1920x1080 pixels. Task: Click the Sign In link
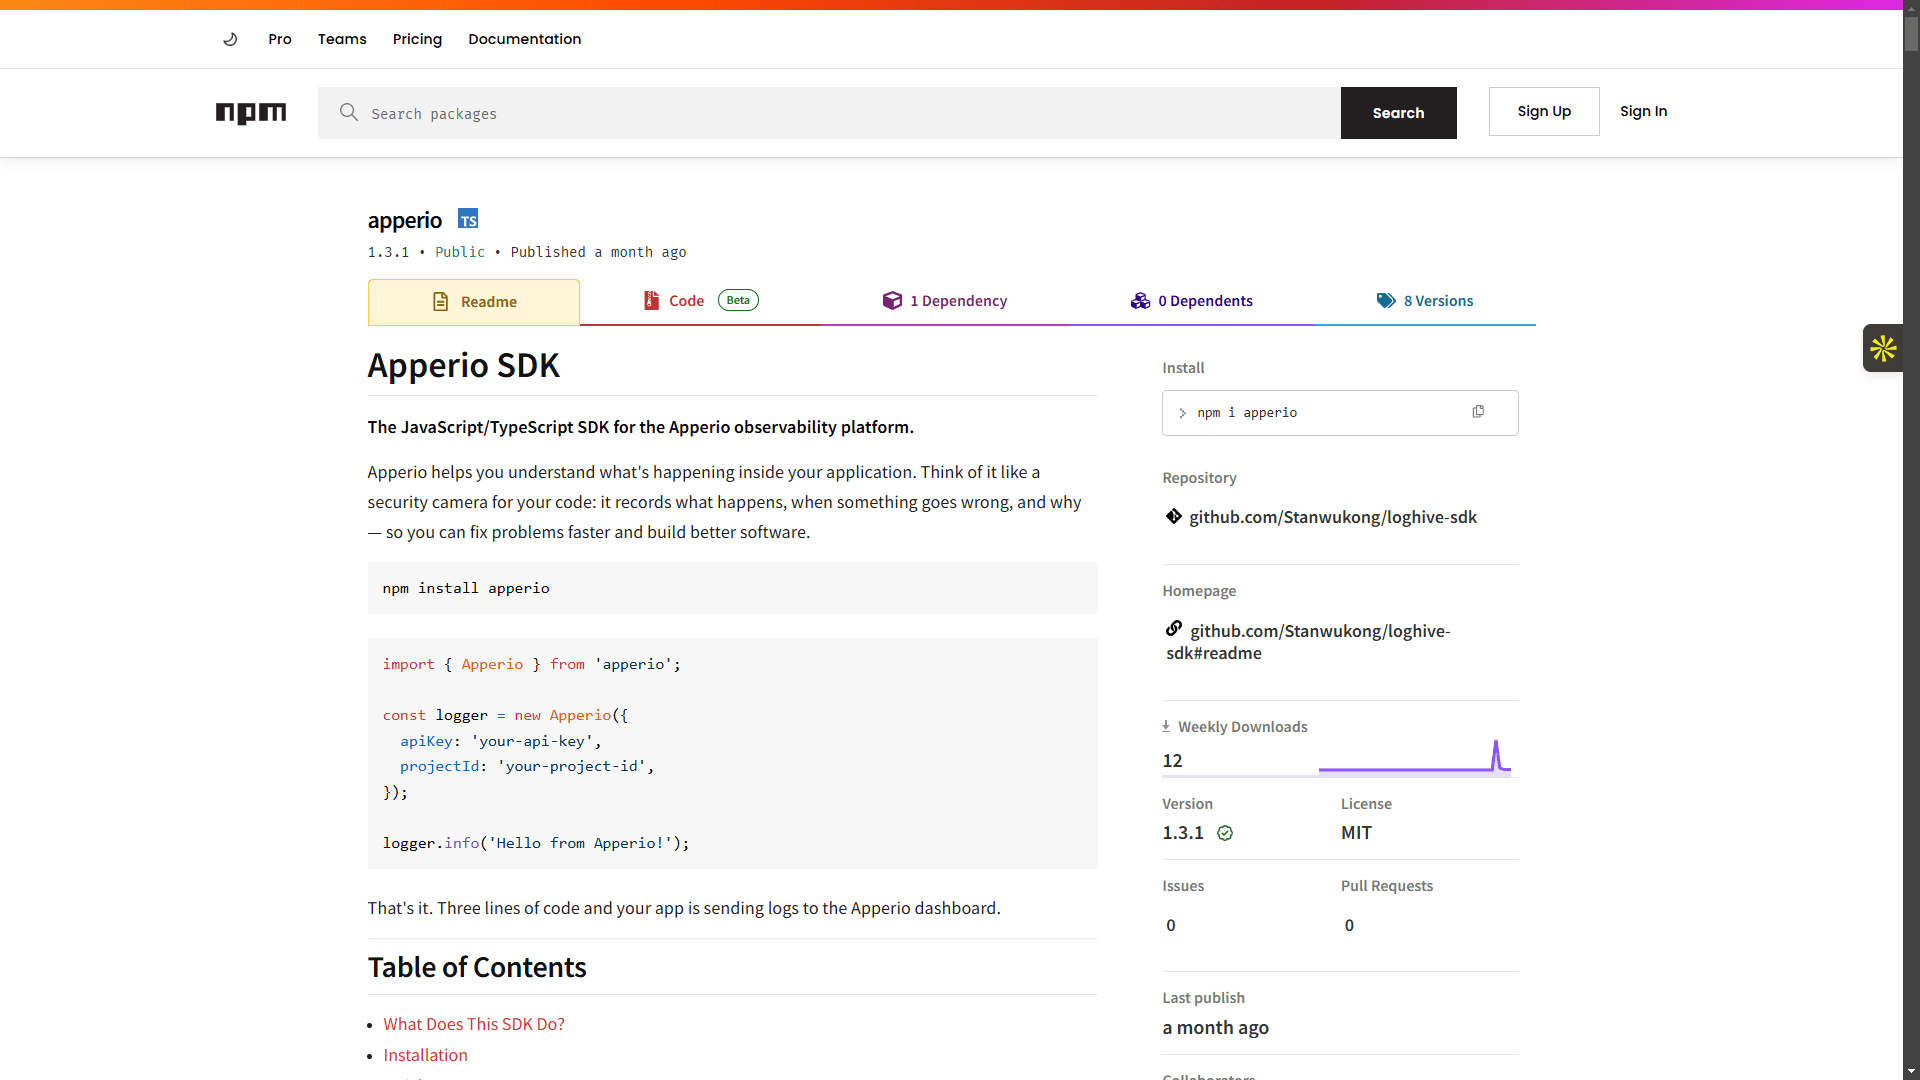point(1644,111)
